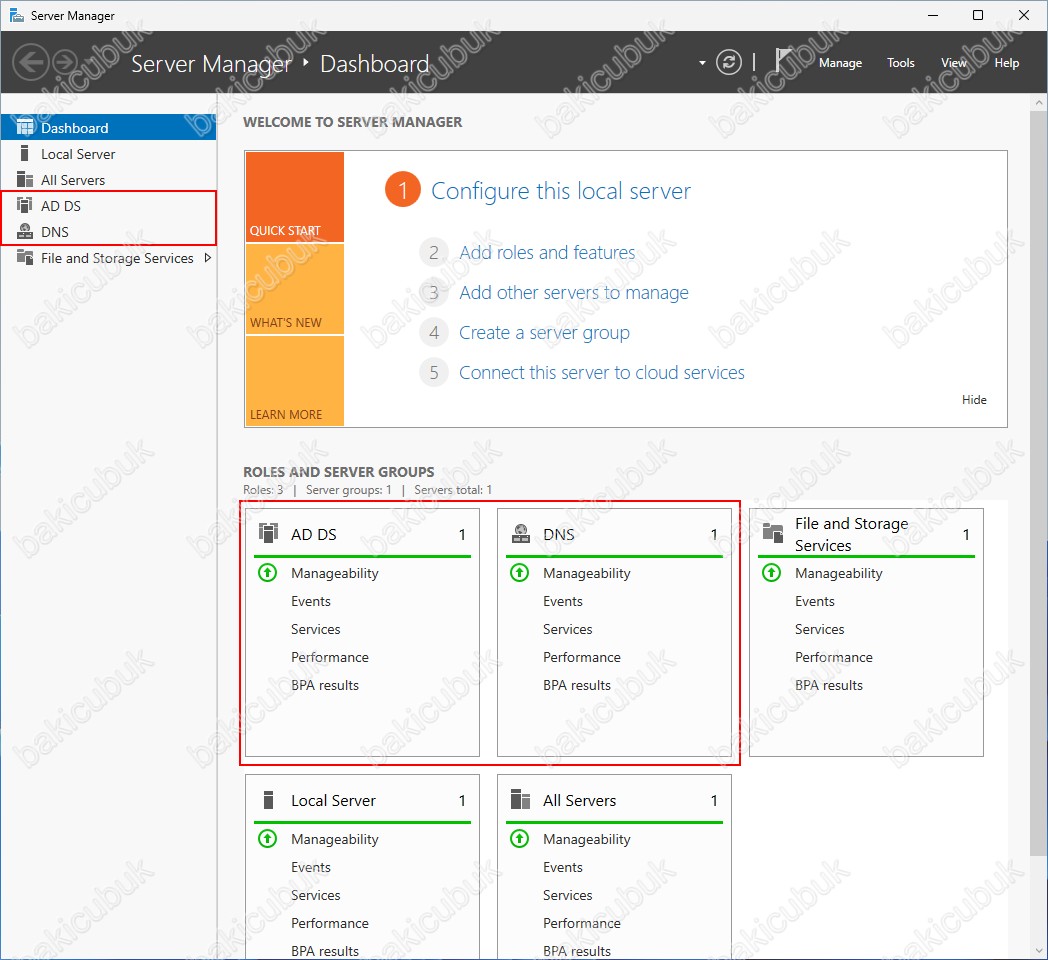Click Configure this local server link
The height and width of the screenshot is (960, 1048).
[561, 191]
